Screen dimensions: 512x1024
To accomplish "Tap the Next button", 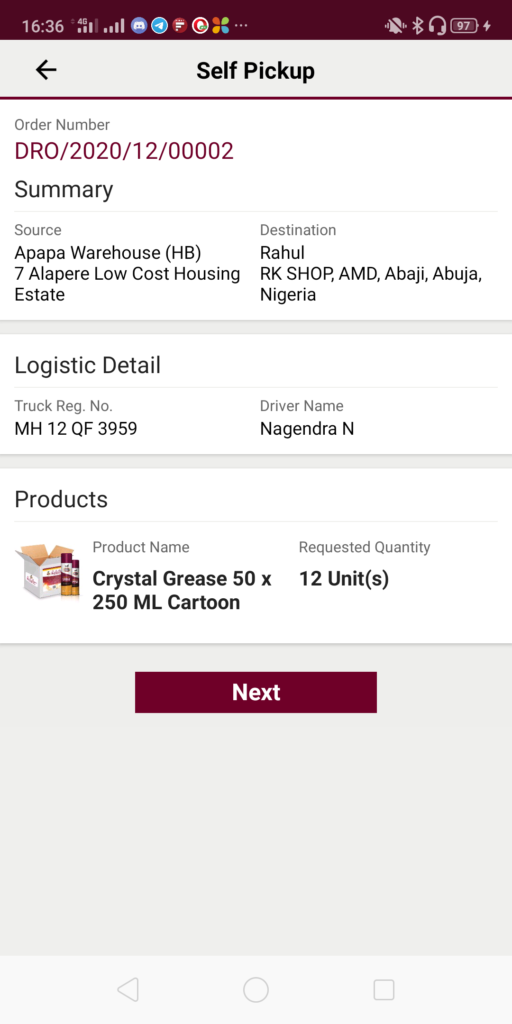I will point(256,692).
